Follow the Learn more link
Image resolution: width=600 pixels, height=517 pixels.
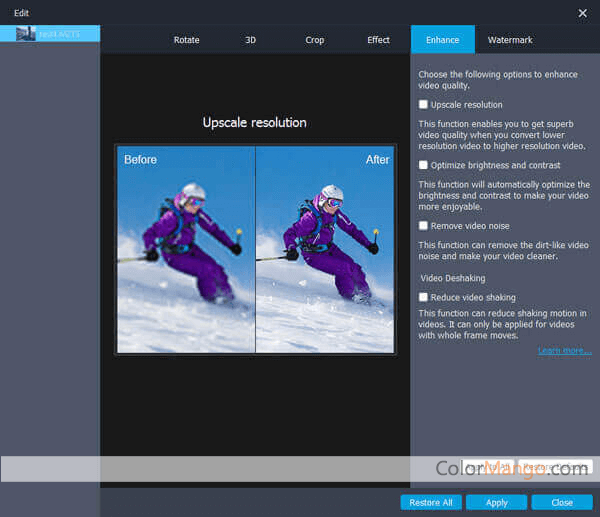[x=564, y=351]
